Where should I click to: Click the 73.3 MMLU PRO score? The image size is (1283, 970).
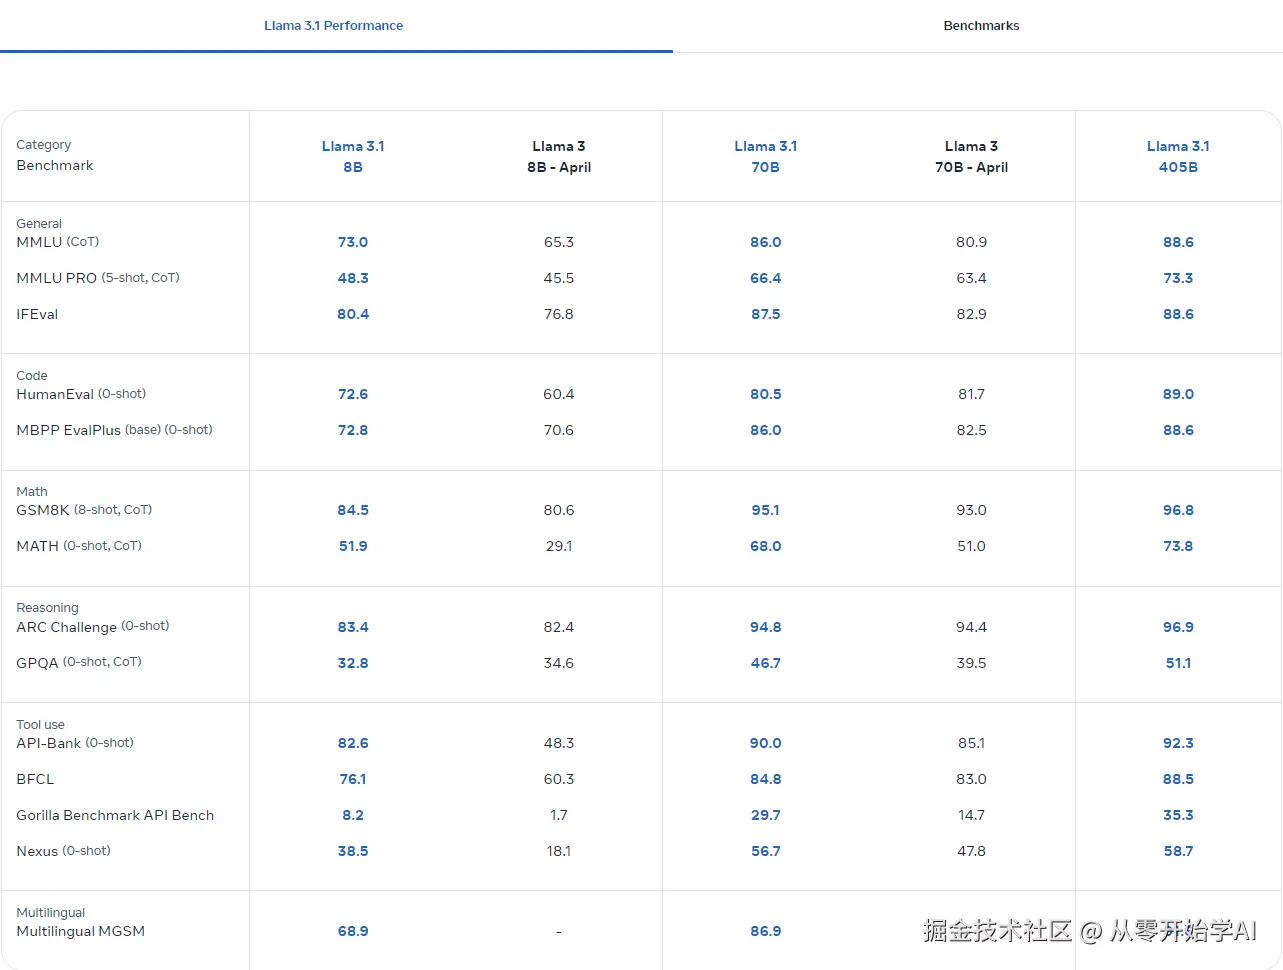pos(1178,278)
